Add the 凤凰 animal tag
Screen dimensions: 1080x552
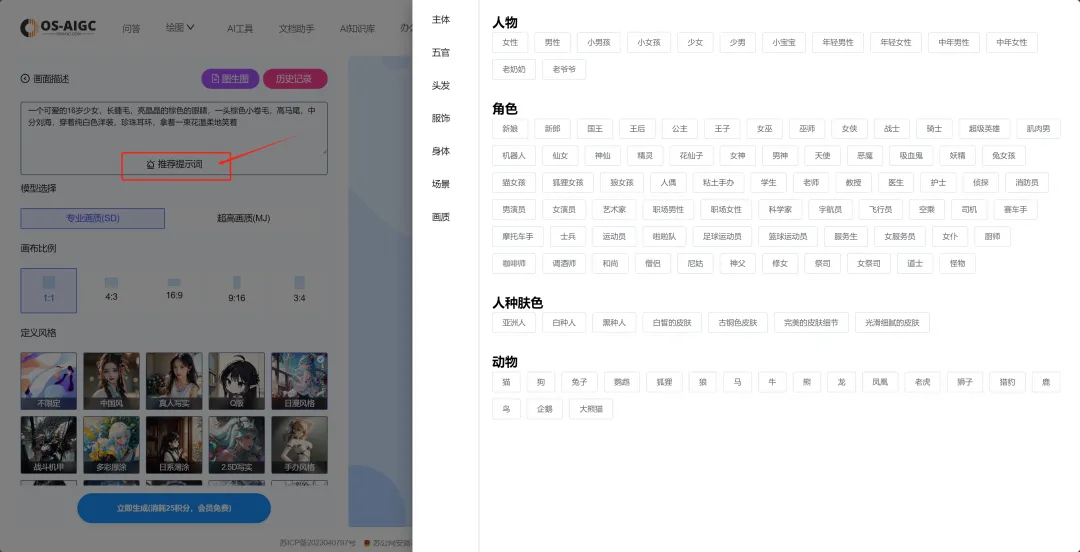point(880,382)
